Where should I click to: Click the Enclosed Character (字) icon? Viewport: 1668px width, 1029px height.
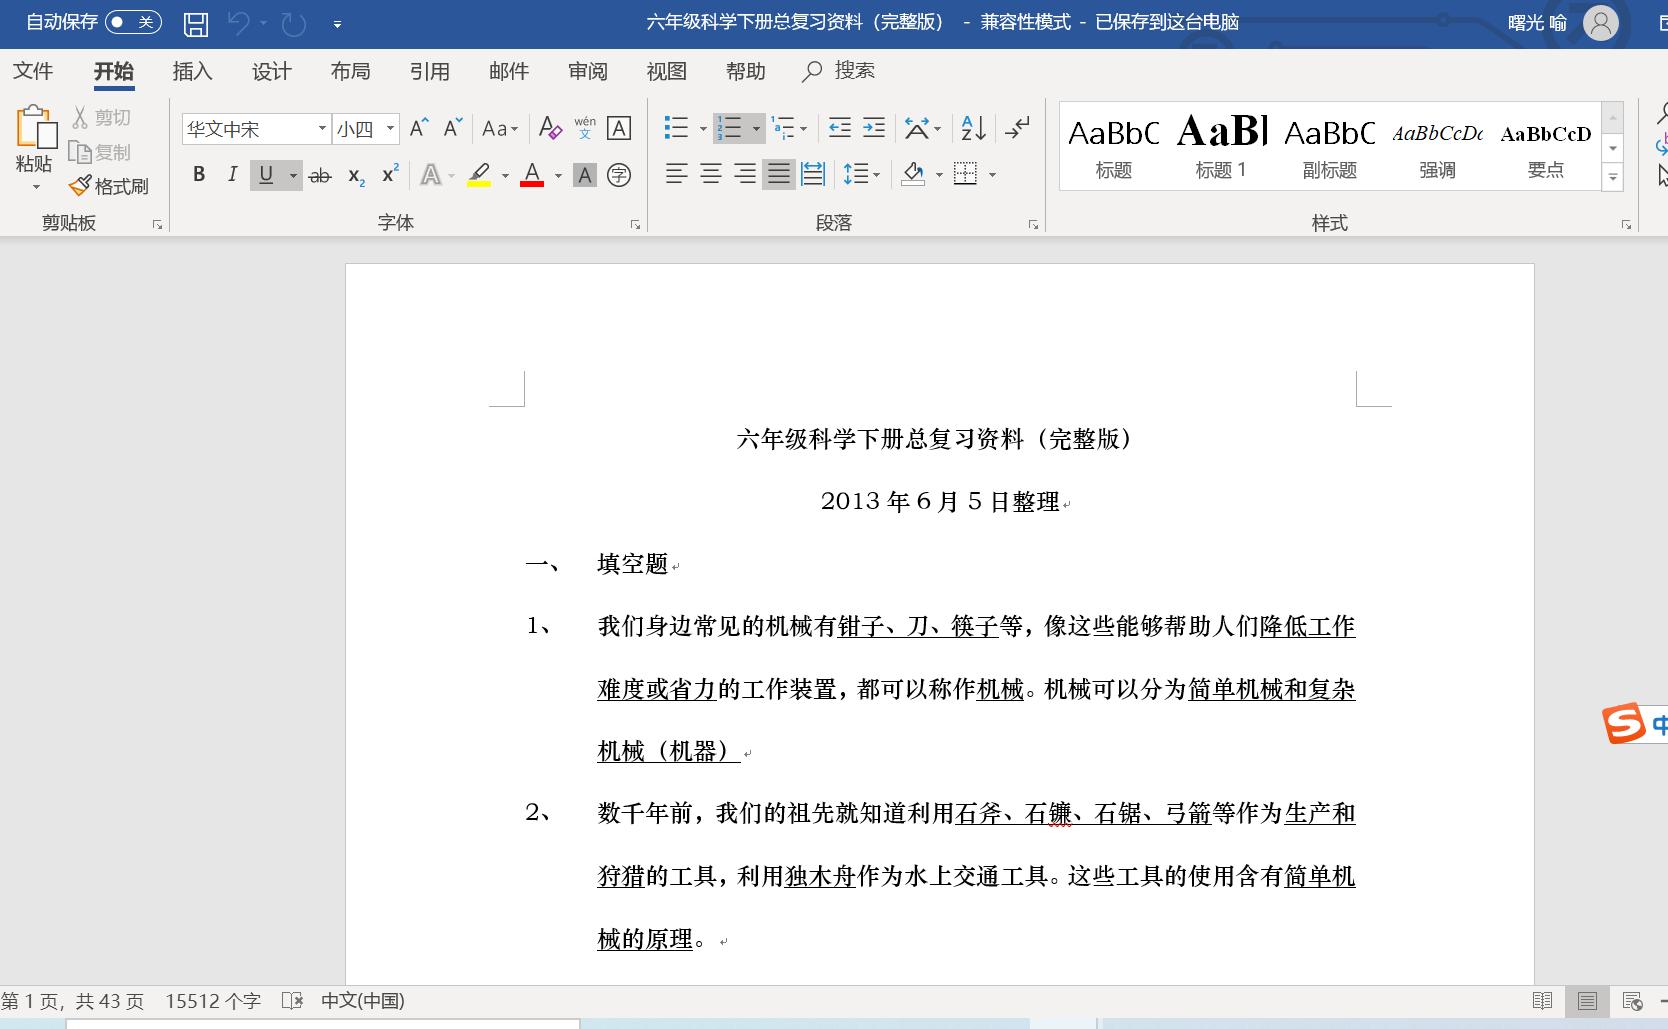tap(619, 175)
